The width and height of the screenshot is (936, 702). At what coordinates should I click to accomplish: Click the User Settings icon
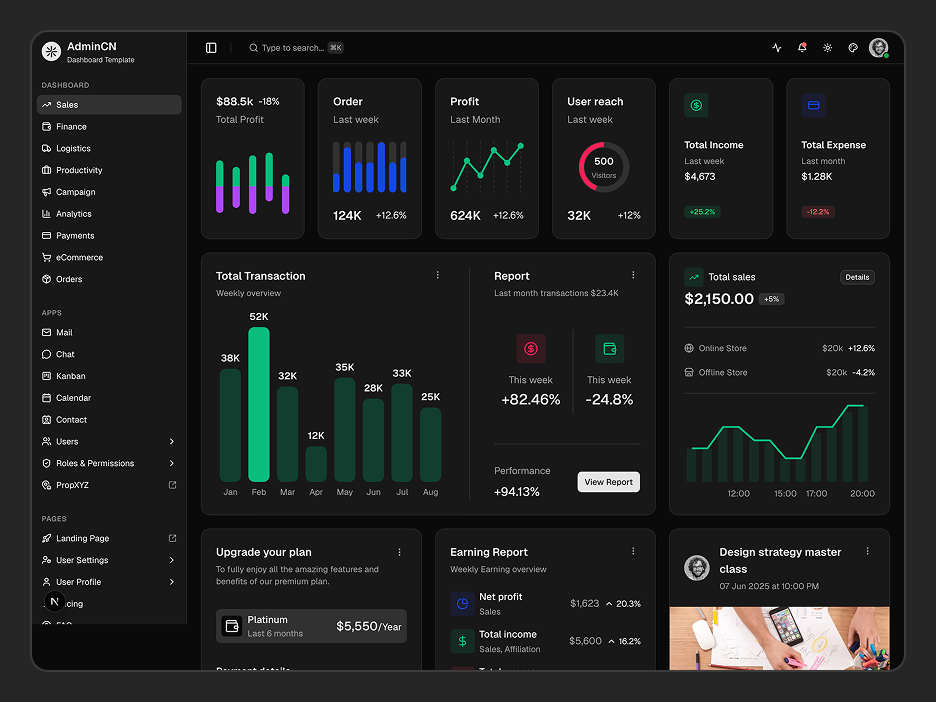(47, 560)
